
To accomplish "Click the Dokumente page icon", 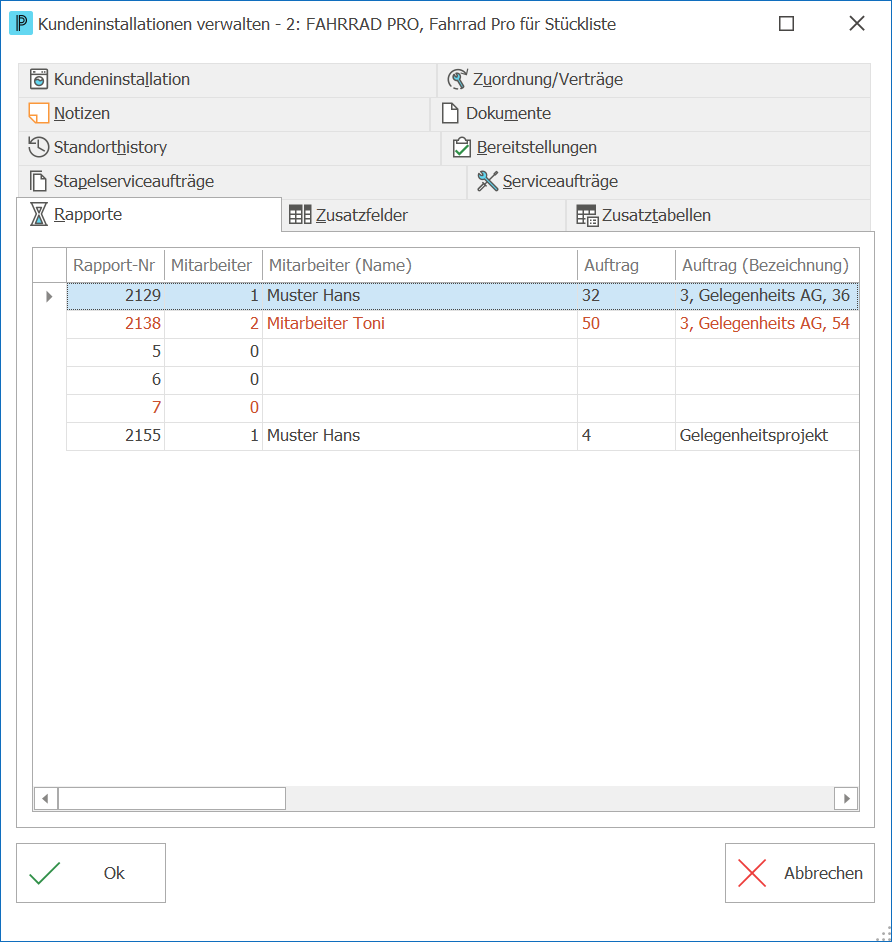I will click(450, 114).
